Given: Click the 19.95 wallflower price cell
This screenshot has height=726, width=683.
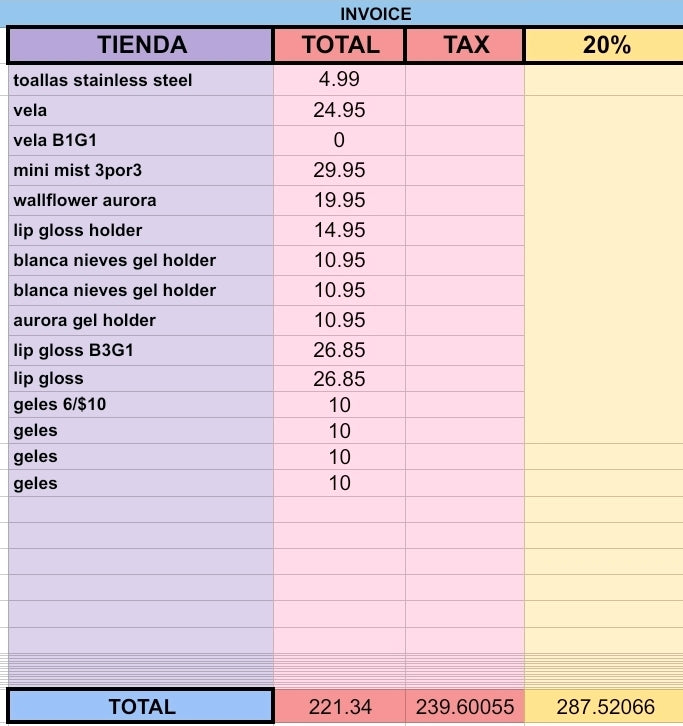Looking at the screenshot, I should pyautogui.click(x=339, y=200).
